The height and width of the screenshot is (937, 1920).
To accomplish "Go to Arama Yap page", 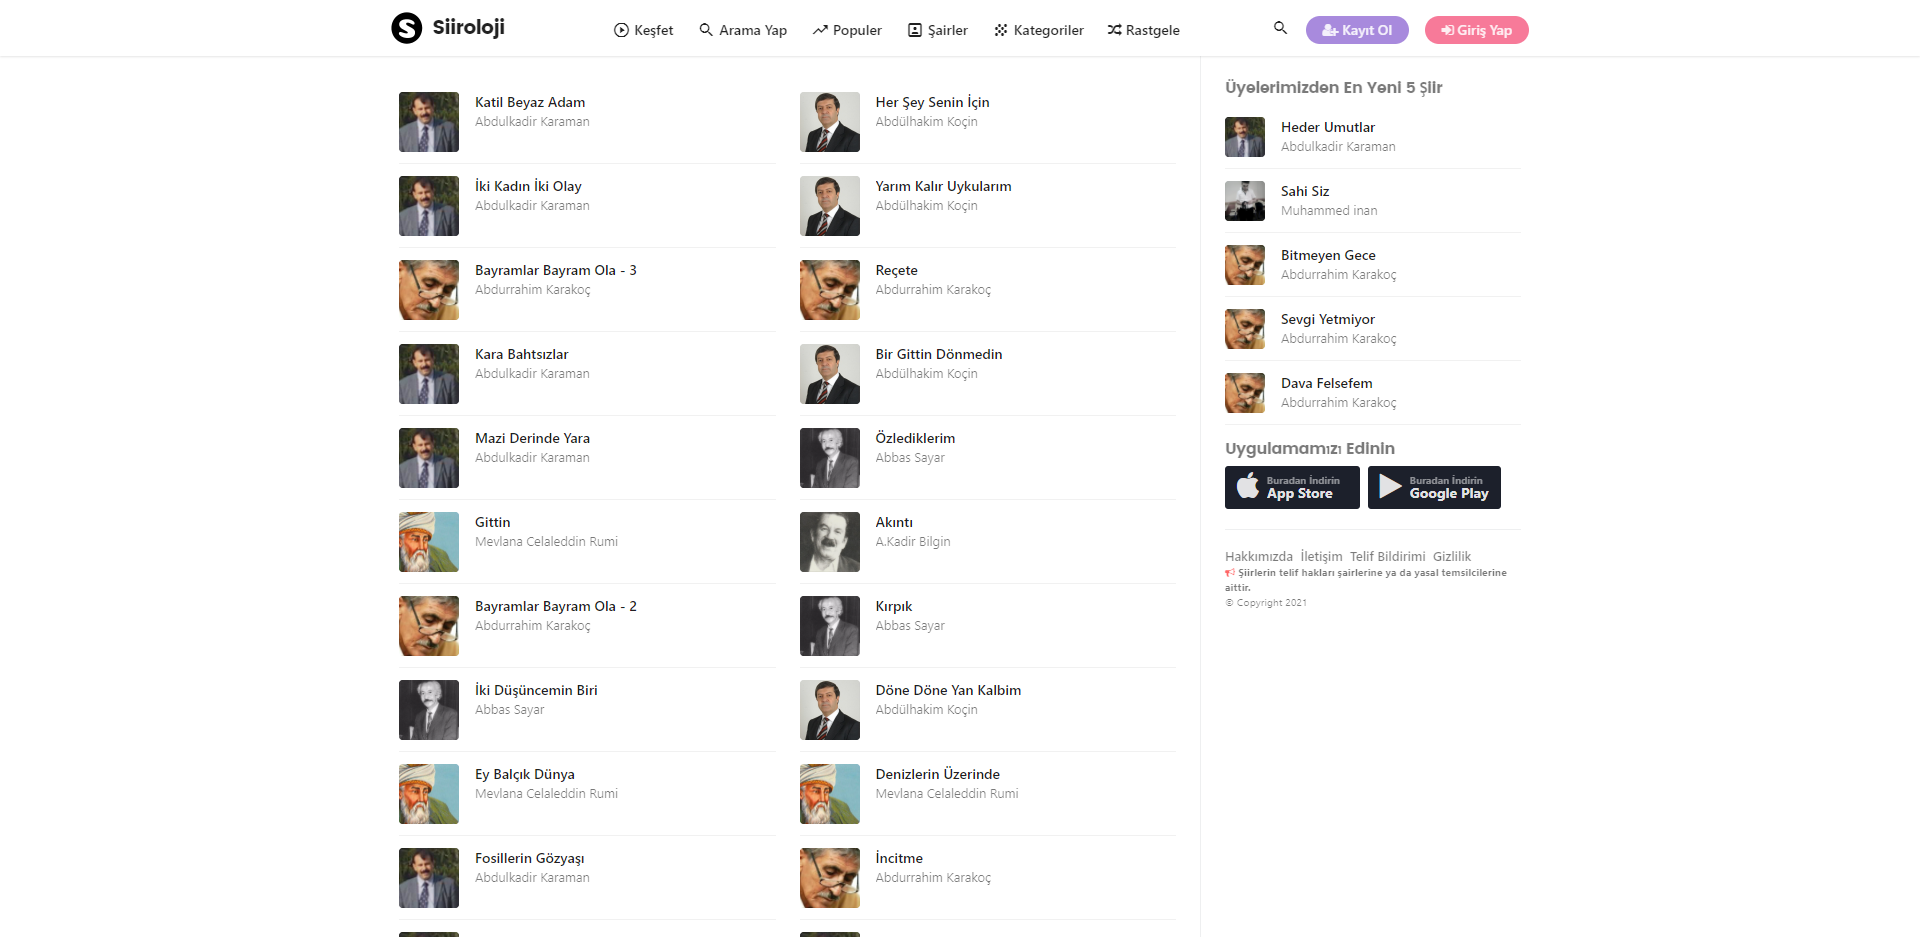I will tap(743, 30).
